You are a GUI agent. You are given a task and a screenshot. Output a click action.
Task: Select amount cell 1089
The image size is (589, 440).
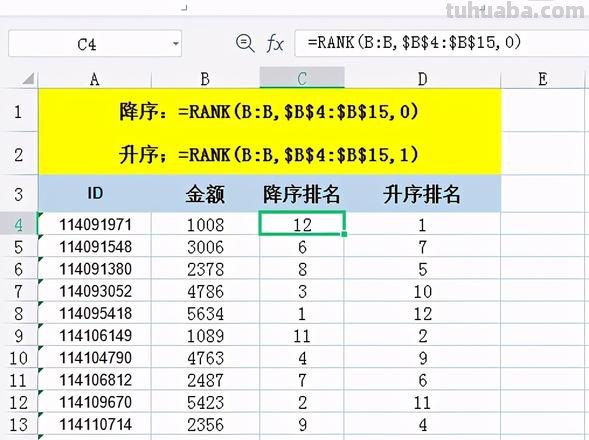(x=205, y=335)
